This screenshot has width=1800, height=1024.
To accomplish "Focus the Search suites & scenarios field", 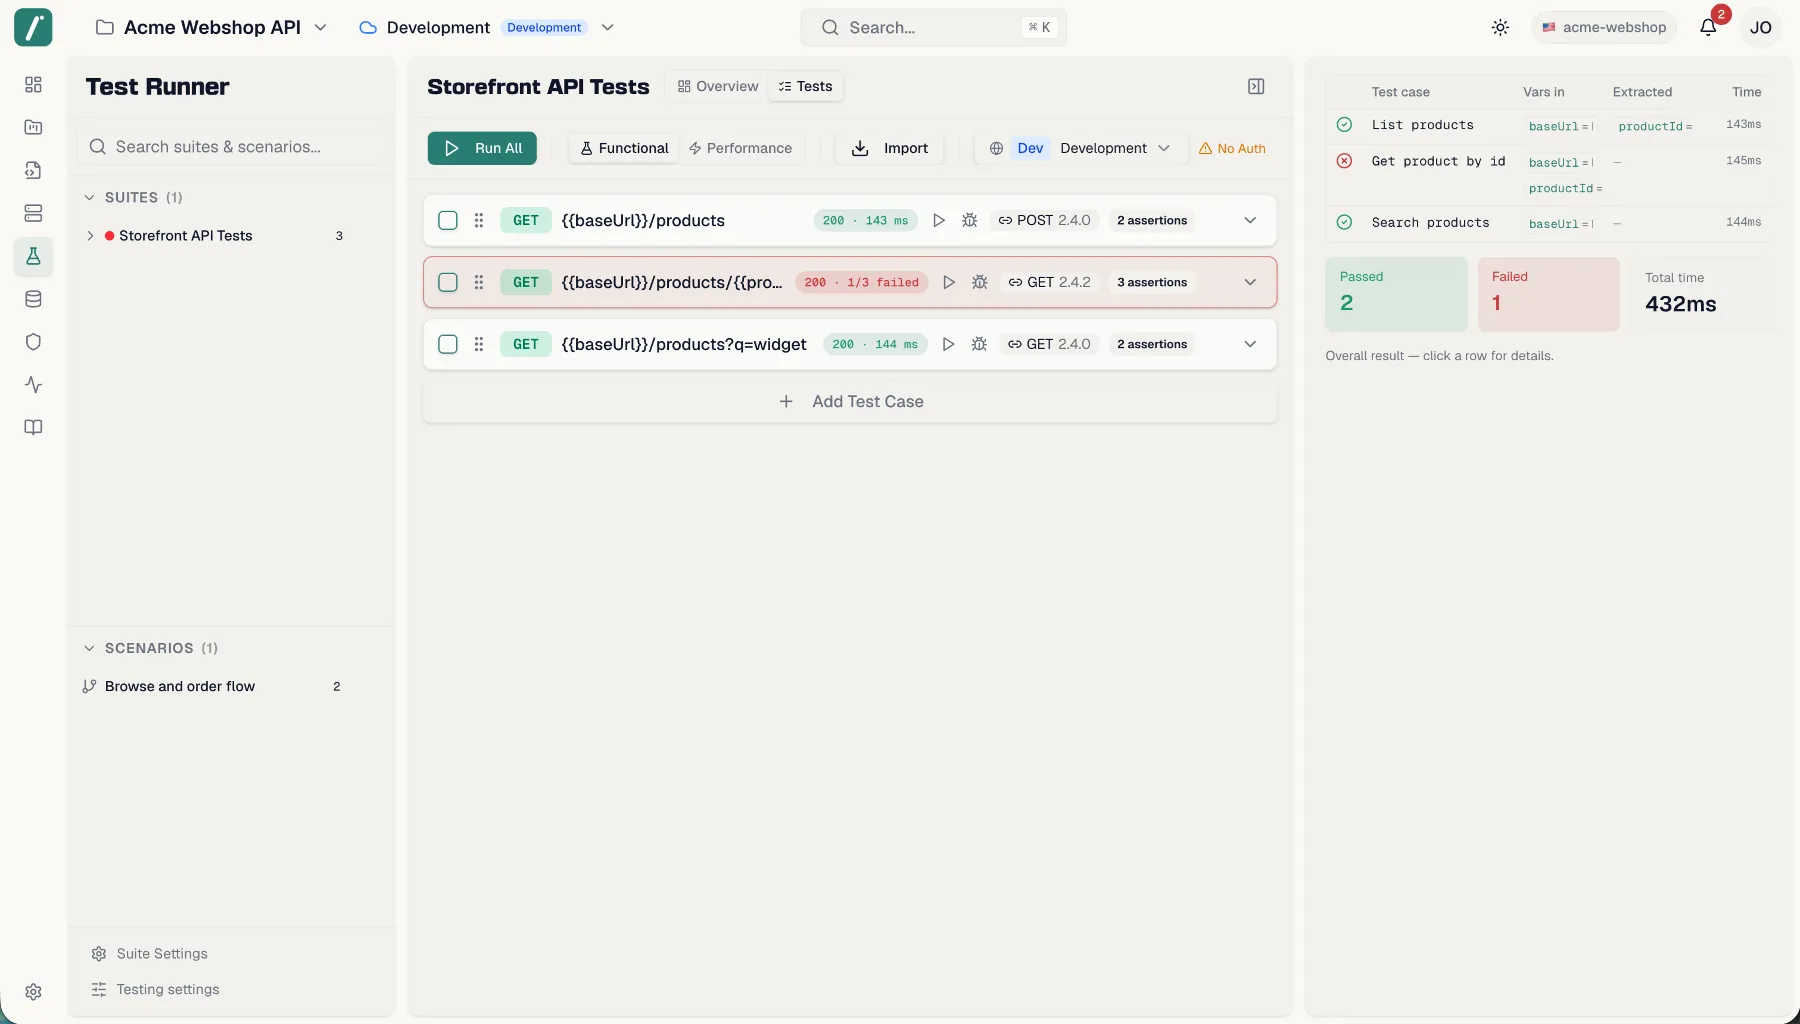I will pyautogui.click(x=230, y=147).
